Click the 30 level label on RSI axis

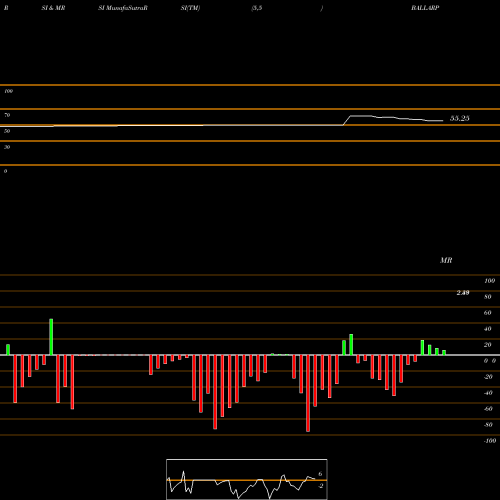[x=7, y=147]
